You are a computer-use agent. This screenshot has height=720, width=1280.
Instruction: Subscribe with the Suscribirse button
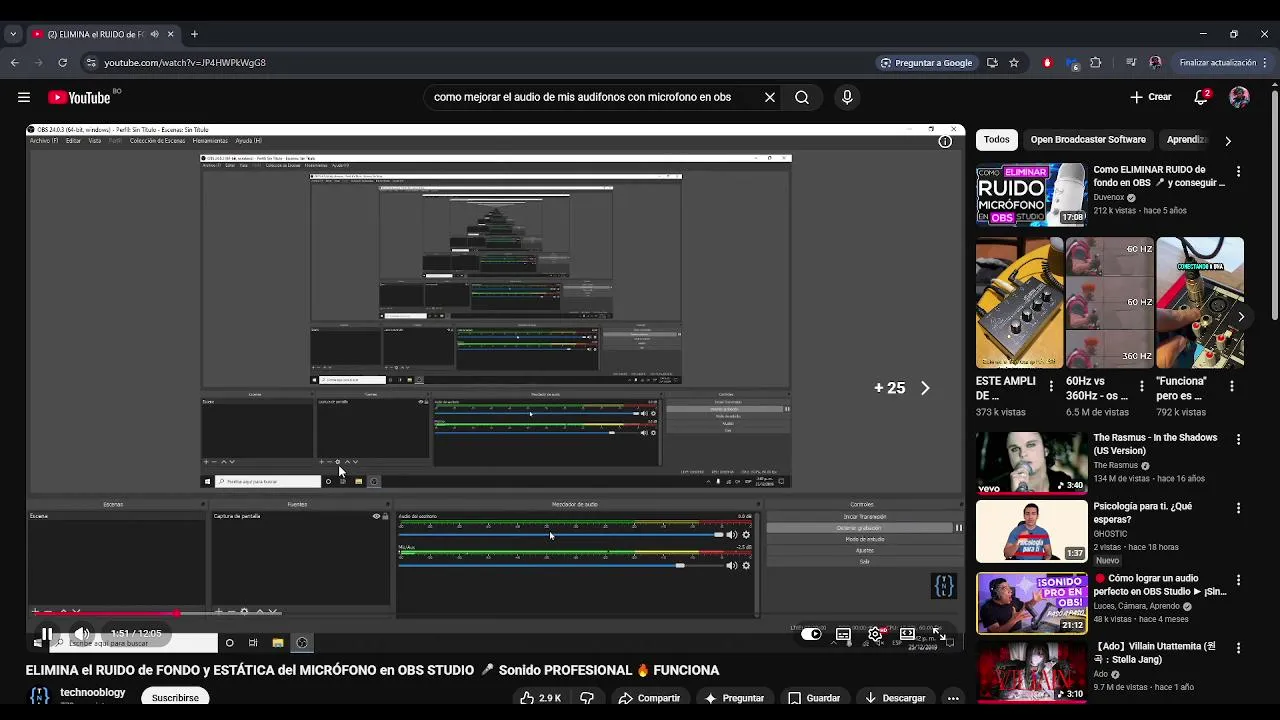pyautogui.click(x=175, y=698)
